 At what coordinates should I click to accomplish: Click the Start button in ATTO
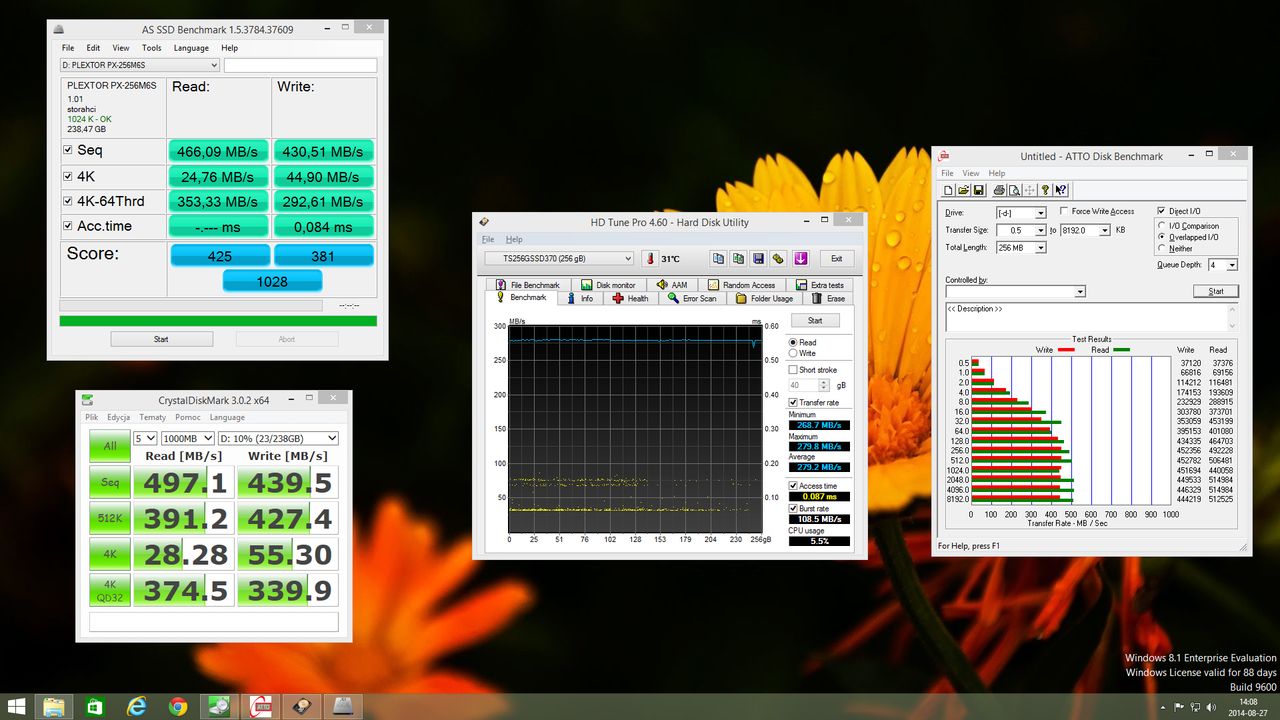click(x=1216, y=291)
